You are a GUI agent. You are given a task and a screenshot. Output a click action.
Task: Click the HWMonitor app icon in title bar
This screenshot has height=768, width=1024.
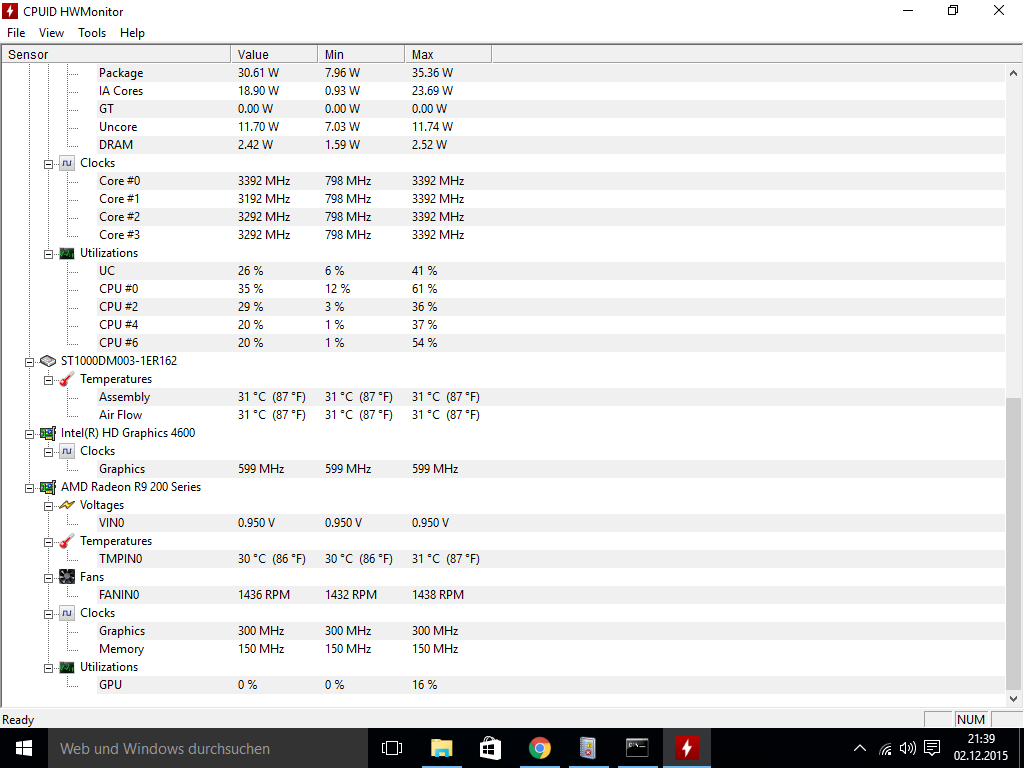point(10,11)
